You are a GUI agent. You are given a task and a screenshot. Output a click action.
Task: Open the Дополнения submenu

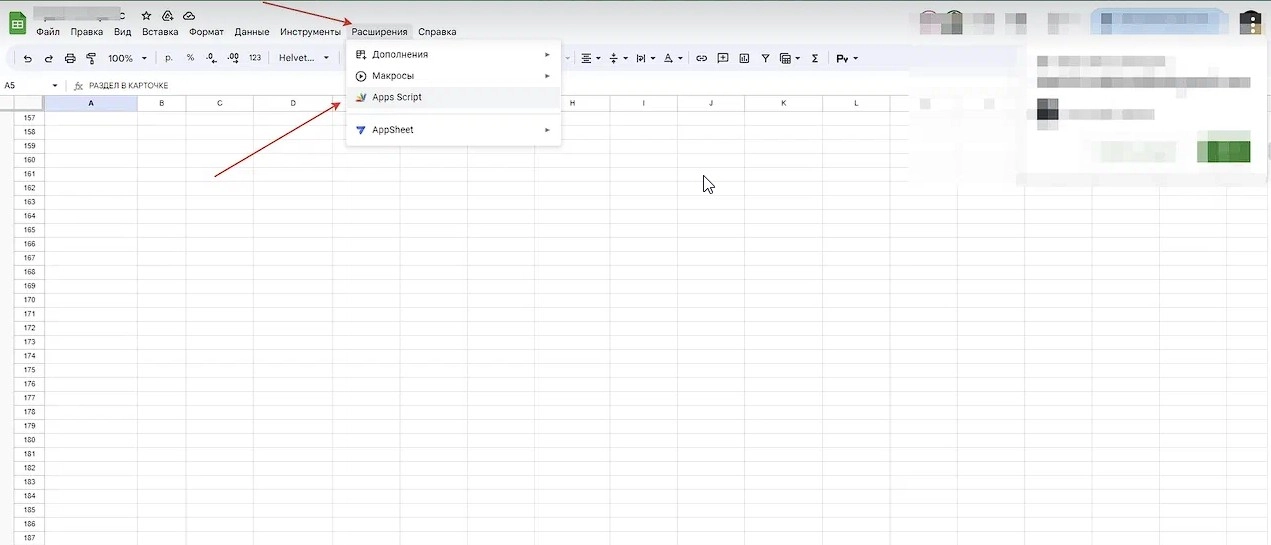(400, 54)
